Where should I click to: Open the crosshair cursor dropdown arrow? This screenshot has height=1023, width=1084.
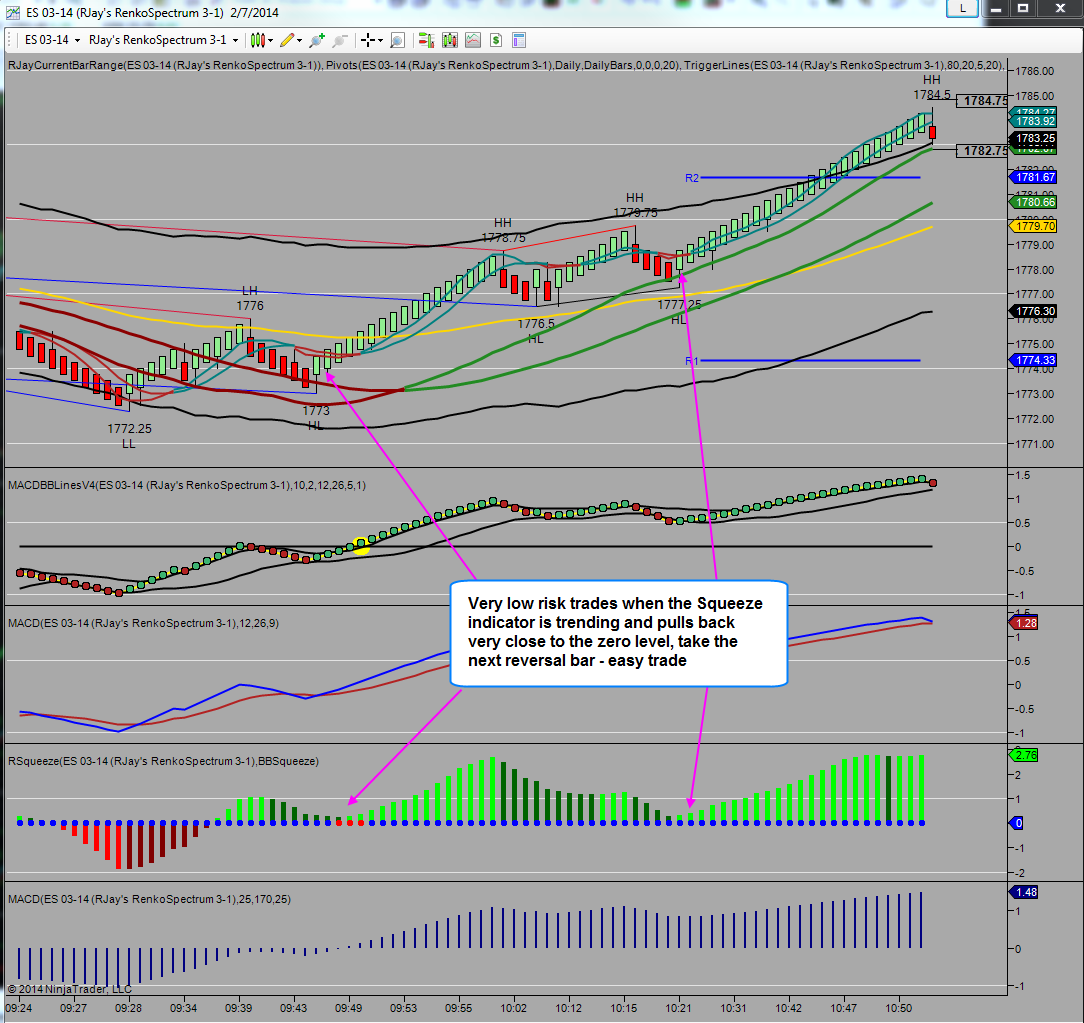coord(381,40)
